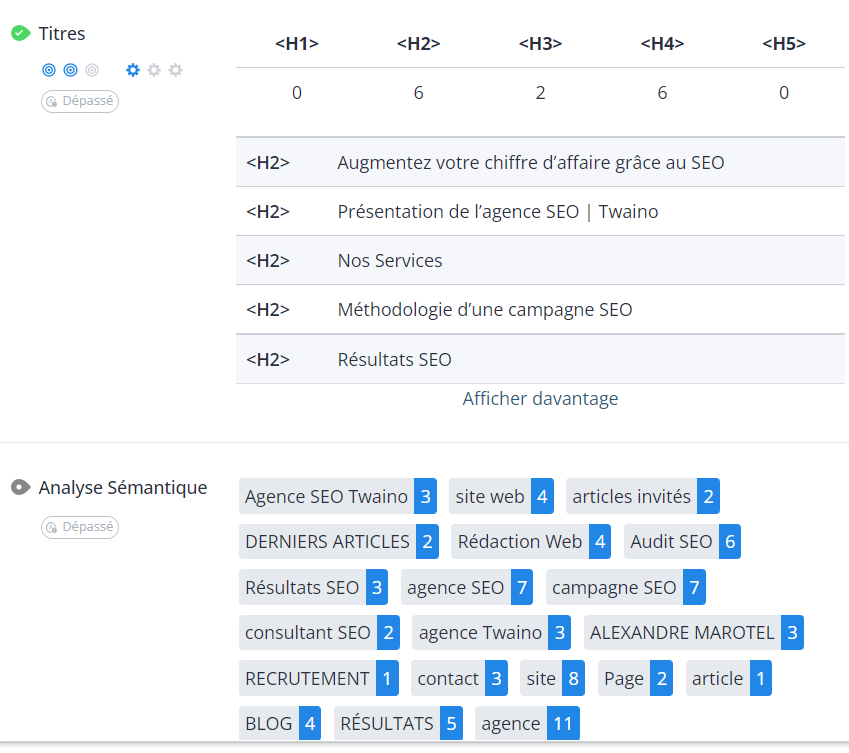The width and height of the screenshot is (849, 753).
Task: Click the 'Nos Services' heading row
Action: [x=540, y=260]
